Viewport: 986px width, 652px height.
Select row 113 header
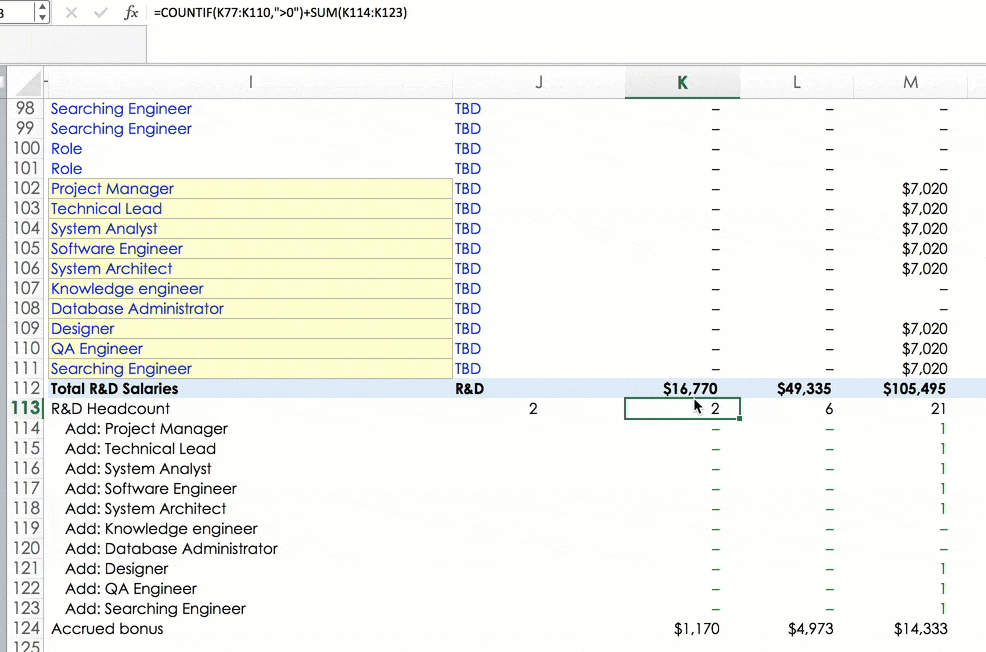pyautogui.click(x=25, y=408)
